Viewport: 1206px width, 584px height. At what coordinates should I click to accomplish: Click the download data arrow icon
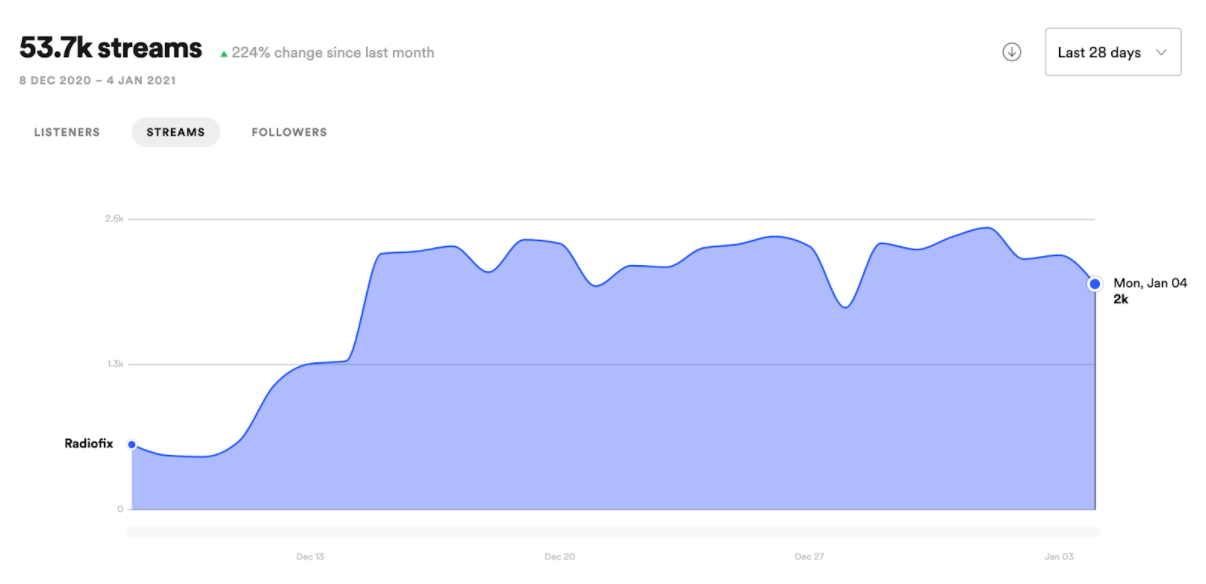point(1011,52)
